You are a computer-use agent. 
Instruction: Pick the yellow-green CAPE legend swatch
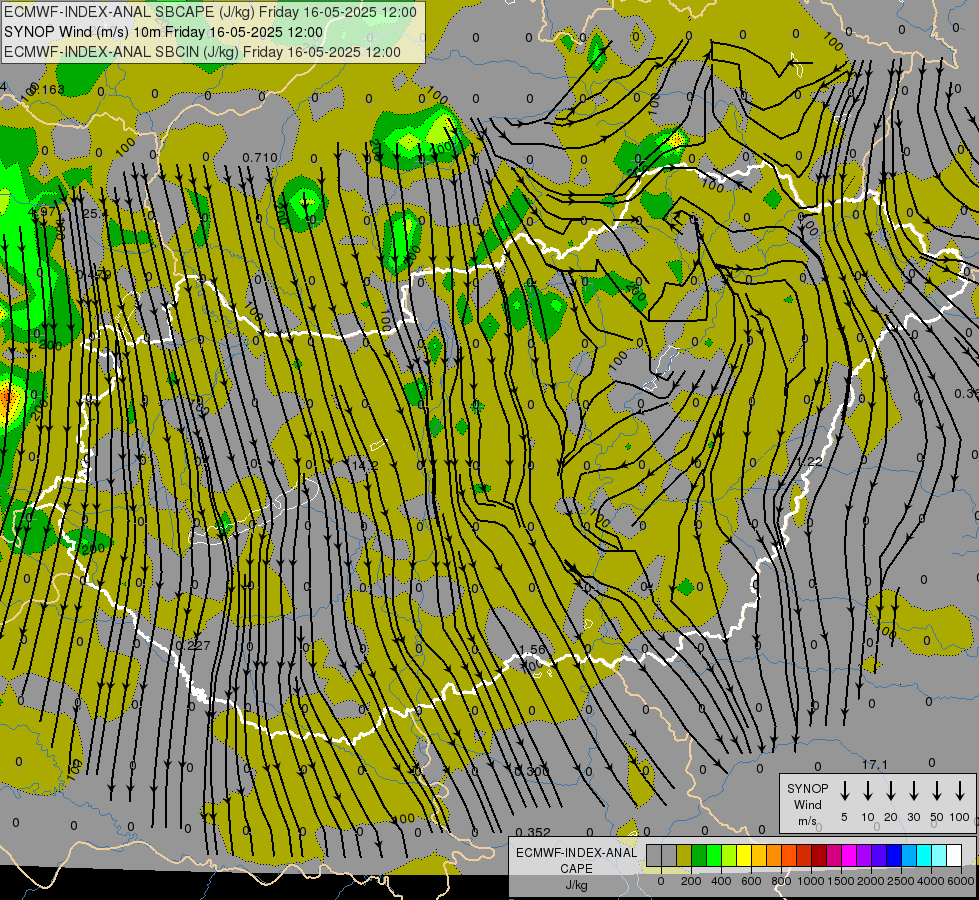pos(729,855)
